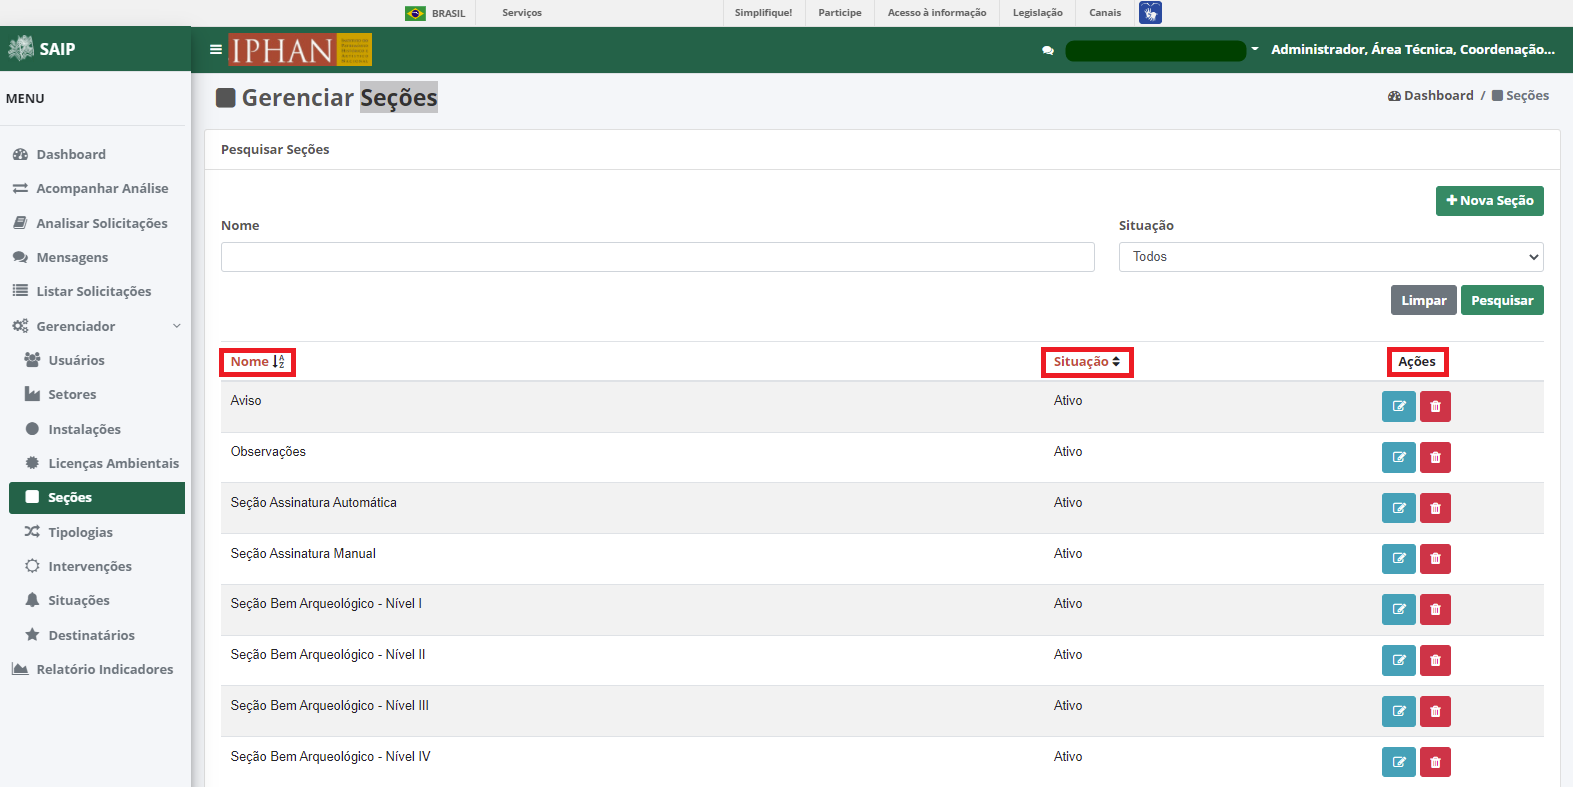Open the Situação filter dropdown
Image resolution: width=1575 pixels, height=791 pixels.
click(1331, 257)
